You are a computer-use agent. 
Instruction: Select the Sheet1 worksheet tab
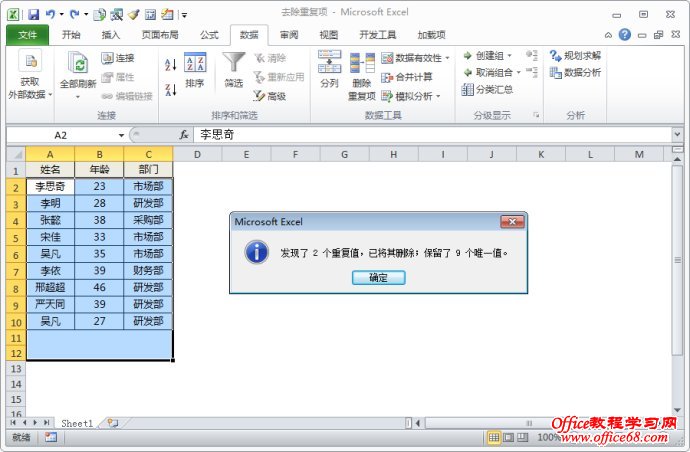click(x=77, y=424)
